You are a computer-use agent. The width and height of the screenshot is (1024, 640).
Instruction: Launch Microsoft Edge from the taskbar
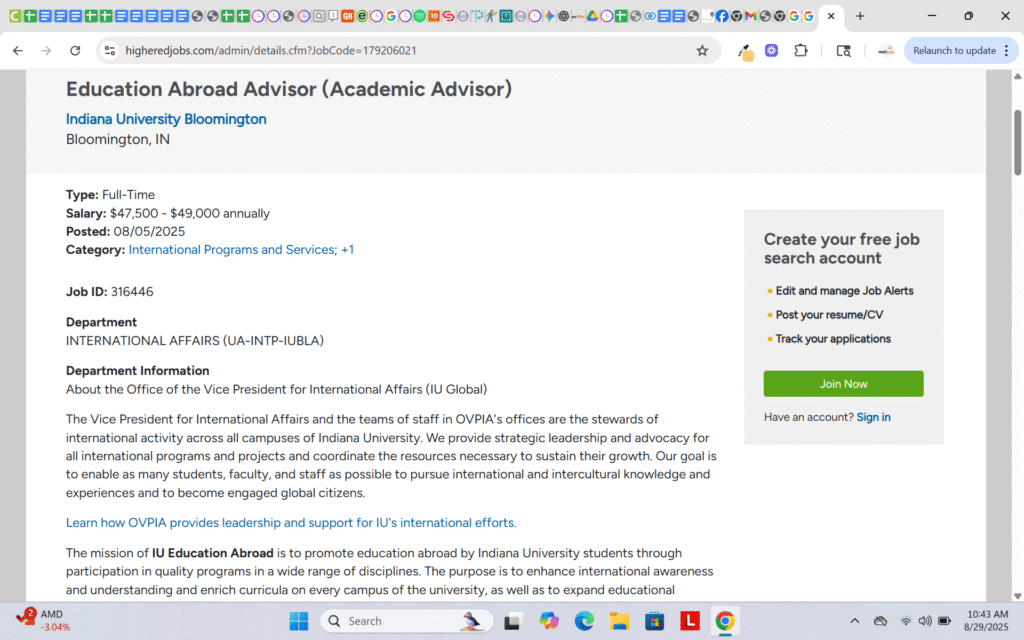point(584,621)
